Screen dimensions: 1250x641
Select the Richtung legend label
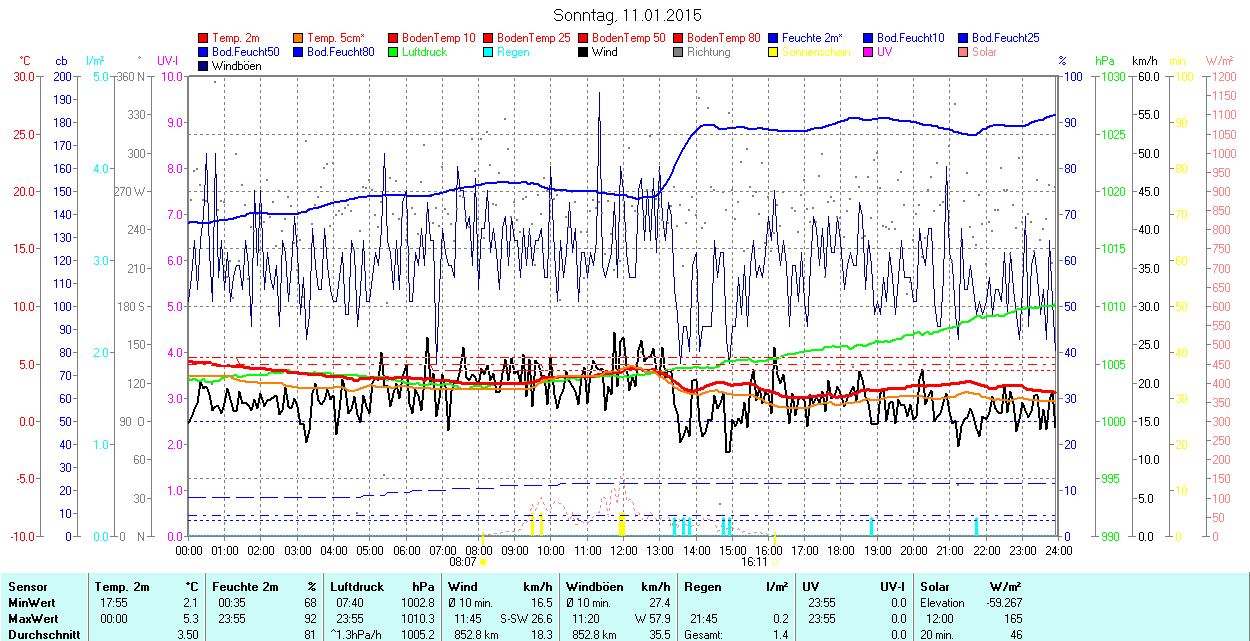pyautogui.click(x=708, y=52)
